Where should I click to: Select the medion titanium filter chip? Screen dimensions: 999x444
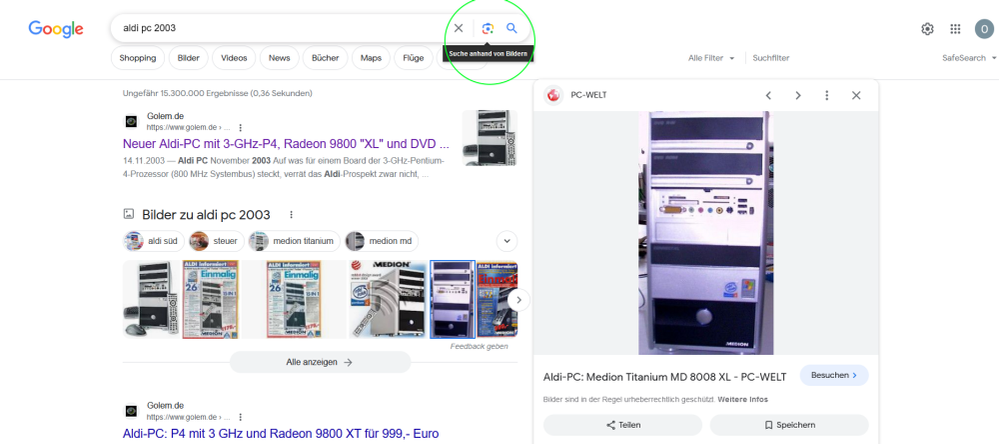click(295, 241)
